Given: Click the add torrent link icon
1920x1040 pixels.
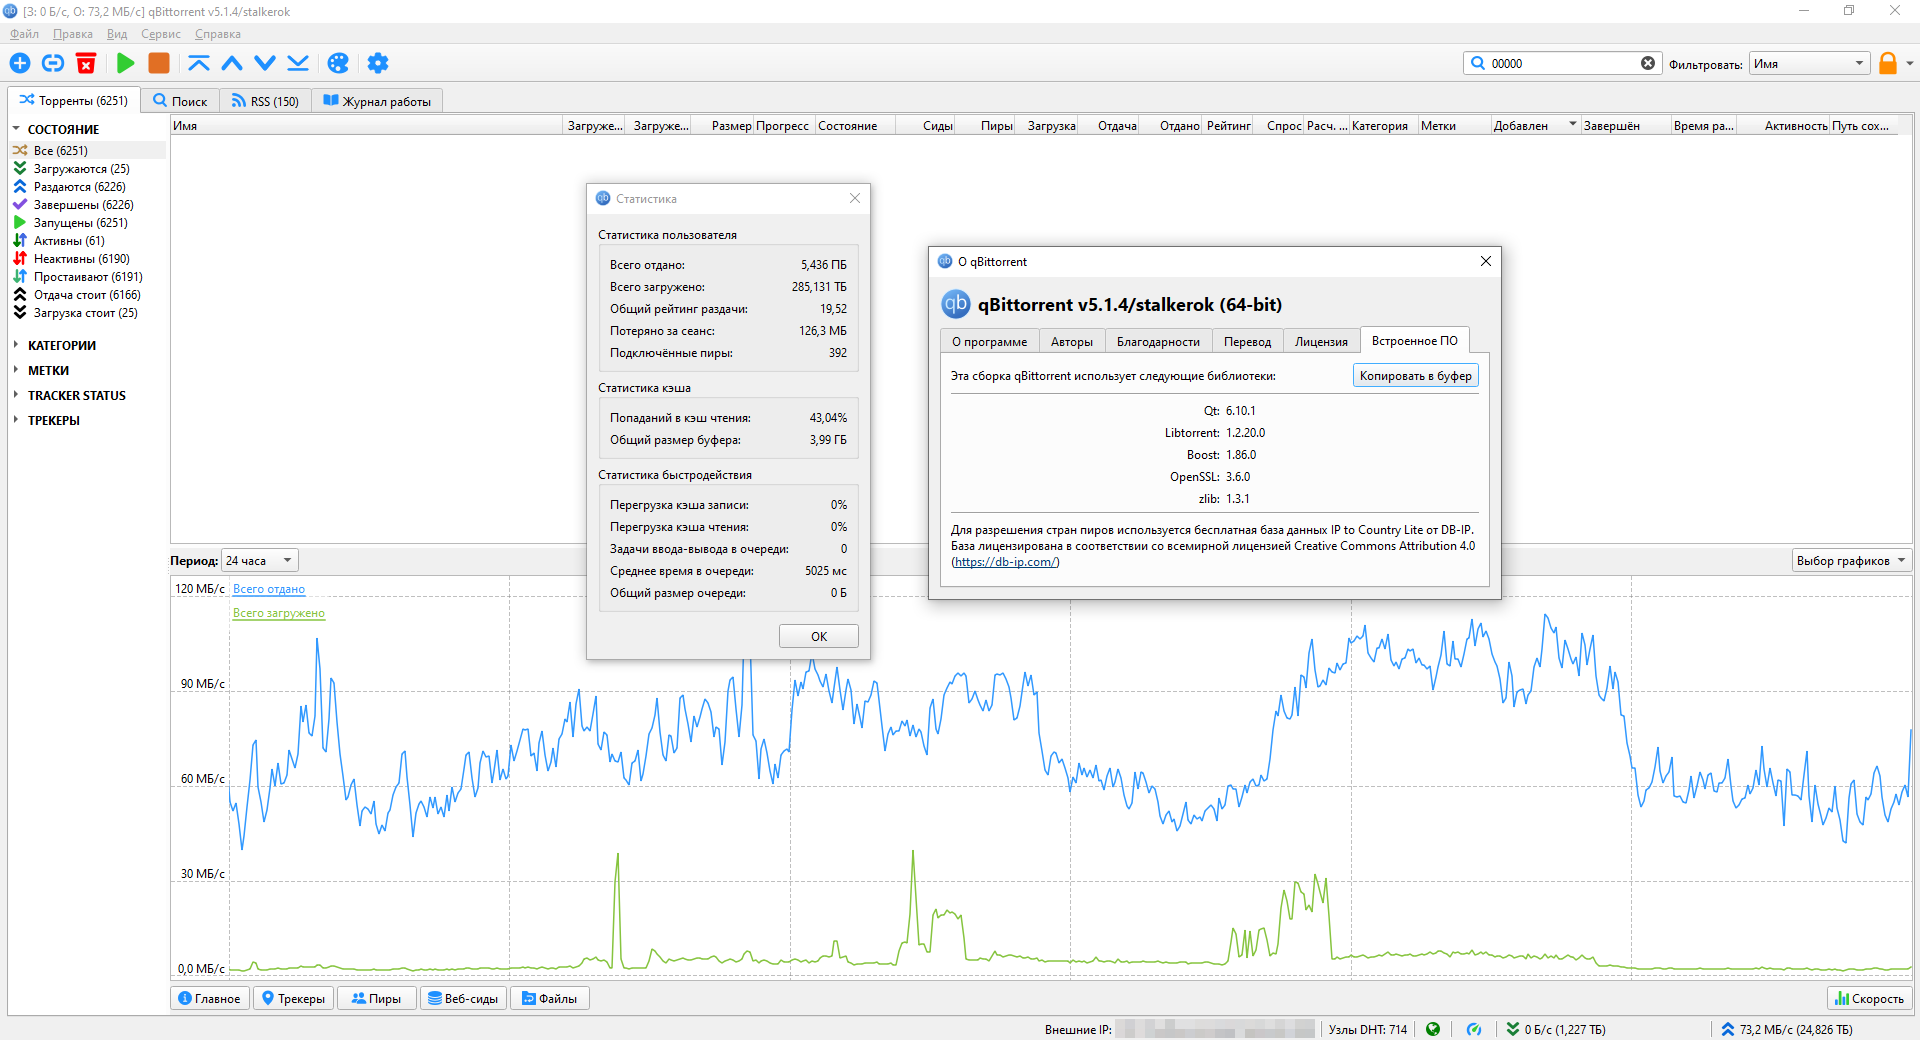Looking at the screenshot, I should pos(53,63).
